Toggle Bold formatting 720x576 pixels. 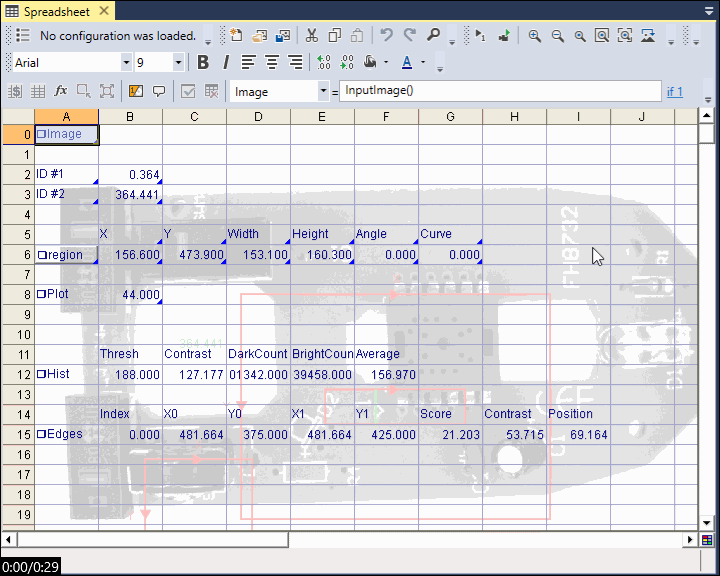click(203, 62)
